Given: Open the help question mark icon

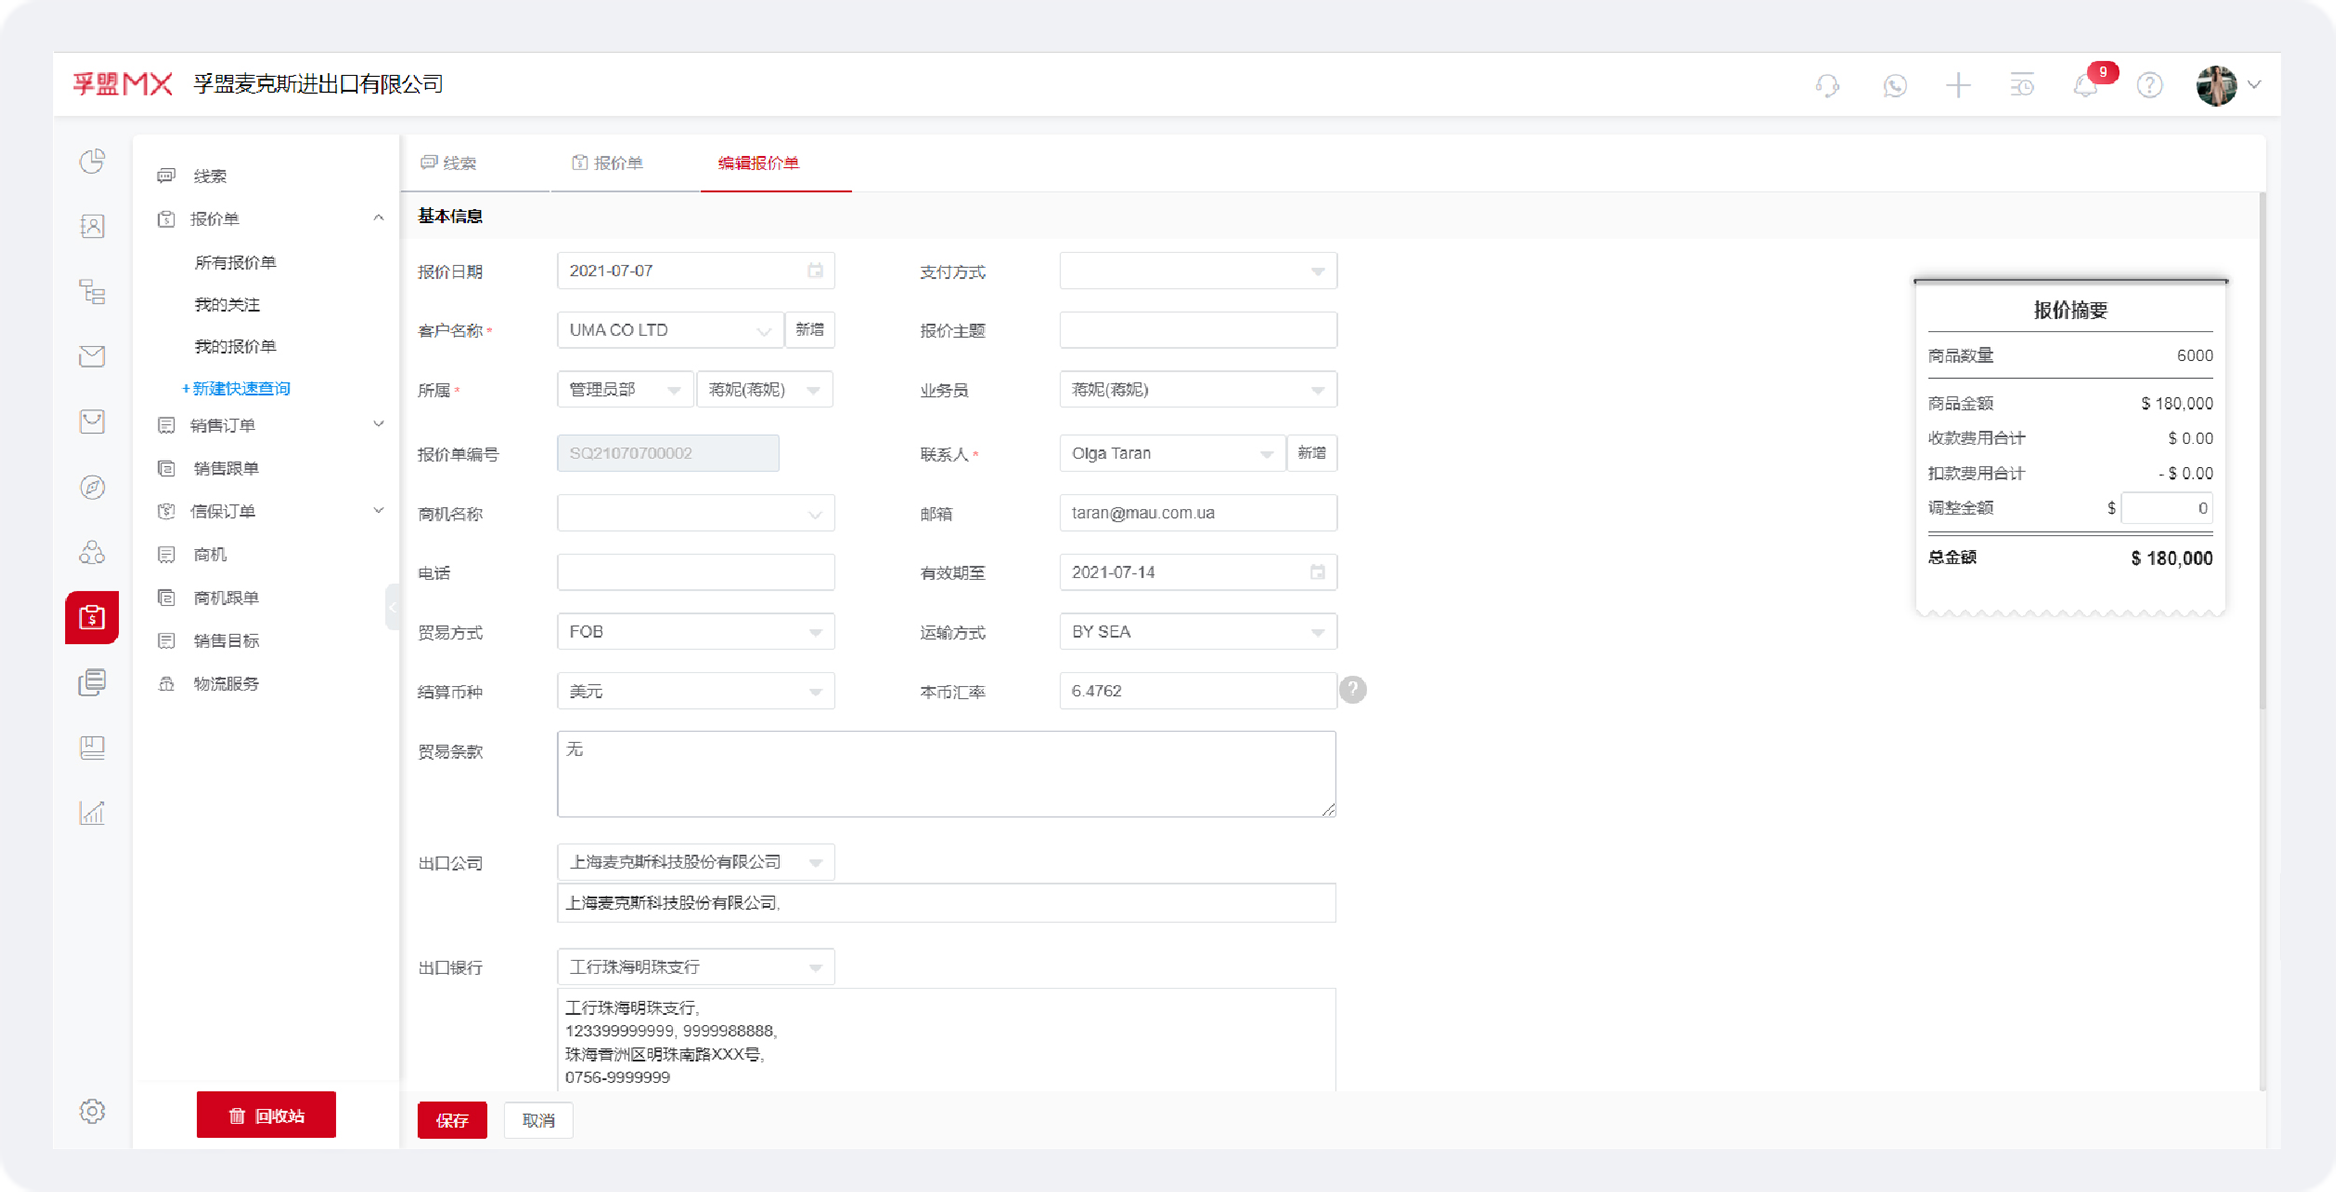Looking at the screenshot, I should click(x=2150, y=85).
